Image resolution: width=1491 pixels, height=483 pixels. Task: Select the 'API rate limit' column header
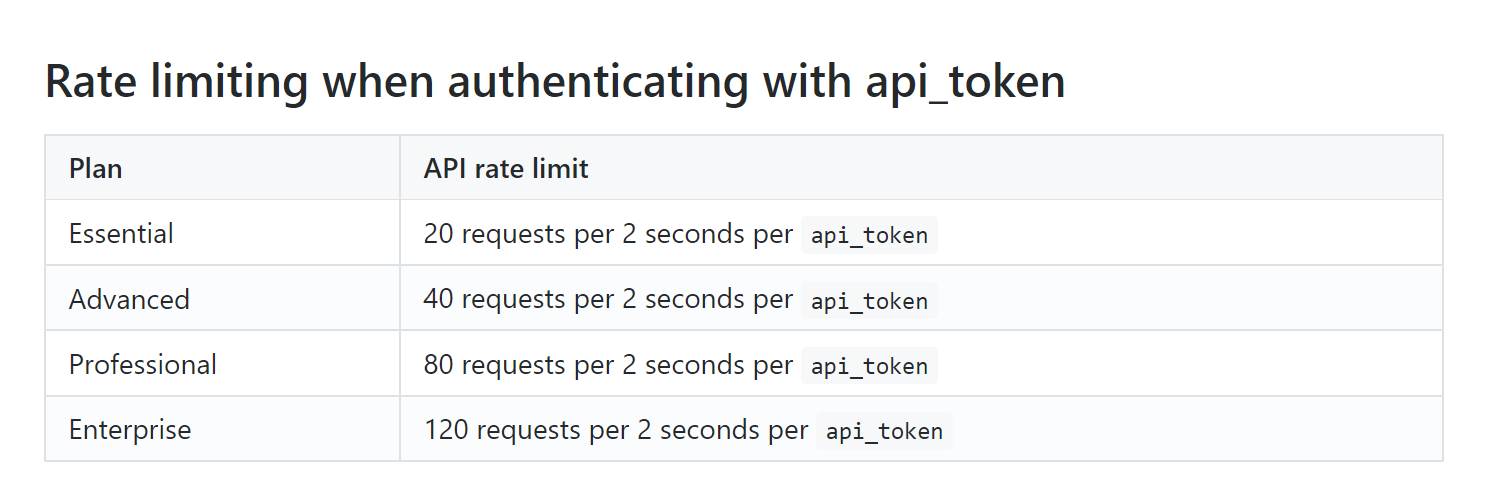[921, 168]
